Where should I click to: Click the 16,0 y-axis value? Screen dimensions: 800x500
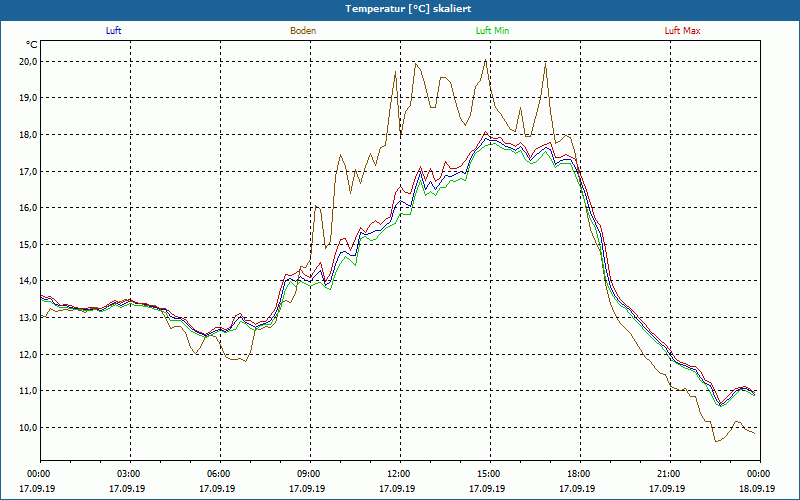pos(28,208)
